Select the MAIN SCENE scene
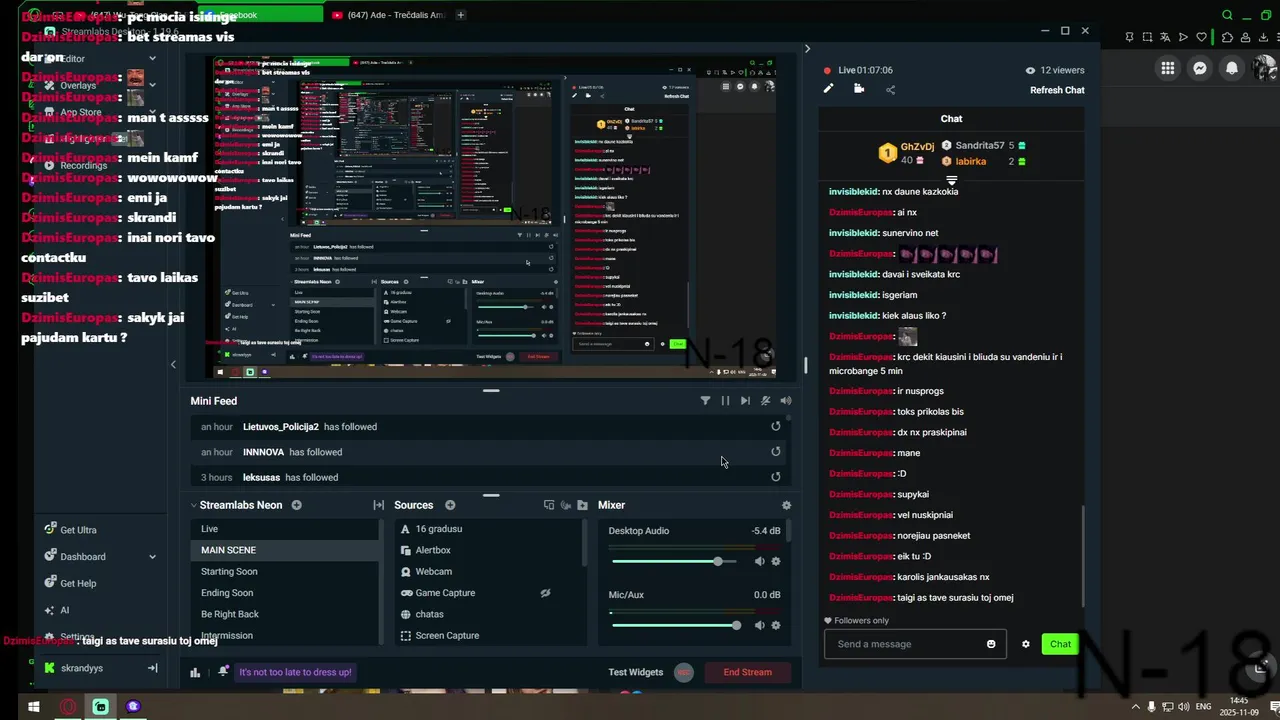The height and width of the screenshot is (720, 1280). pos(285,550)
